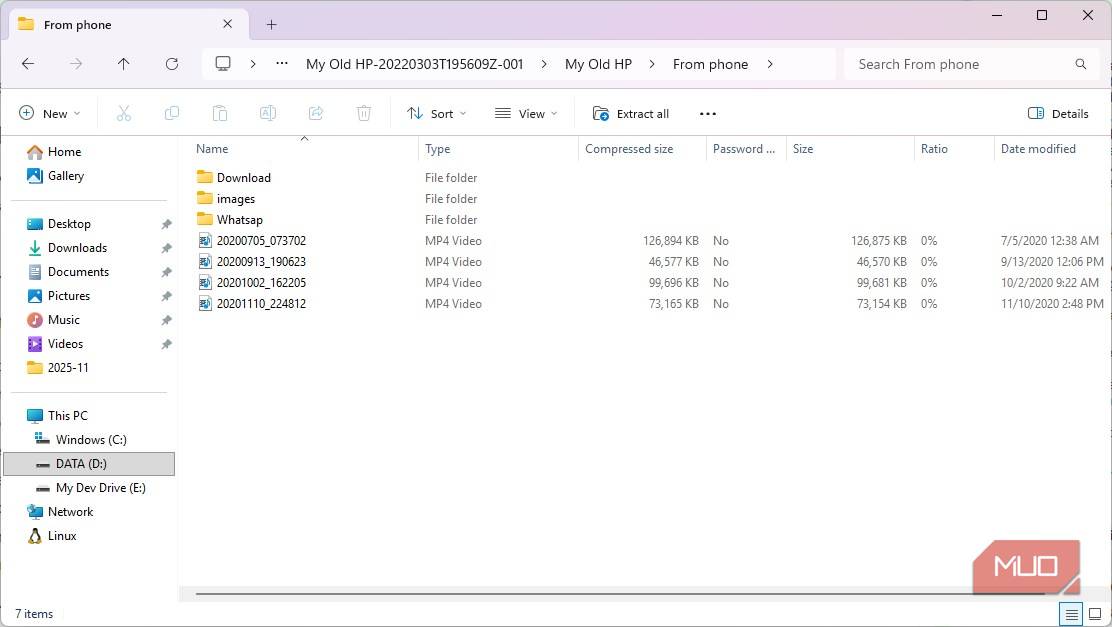Open Gallery in the navigation pane
The width and height of the screenshot is (1112, 627).
point(66,176)
